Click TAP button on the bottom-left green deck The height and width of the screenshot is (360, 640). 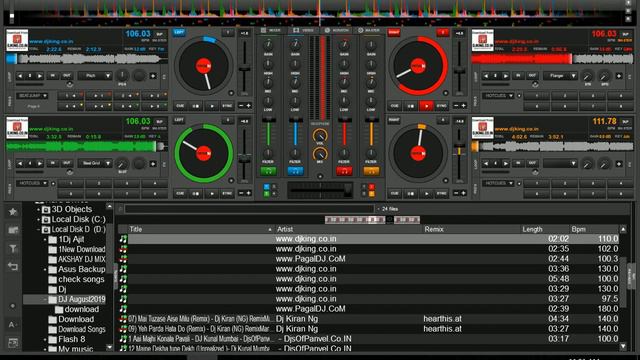pos(160,122)
